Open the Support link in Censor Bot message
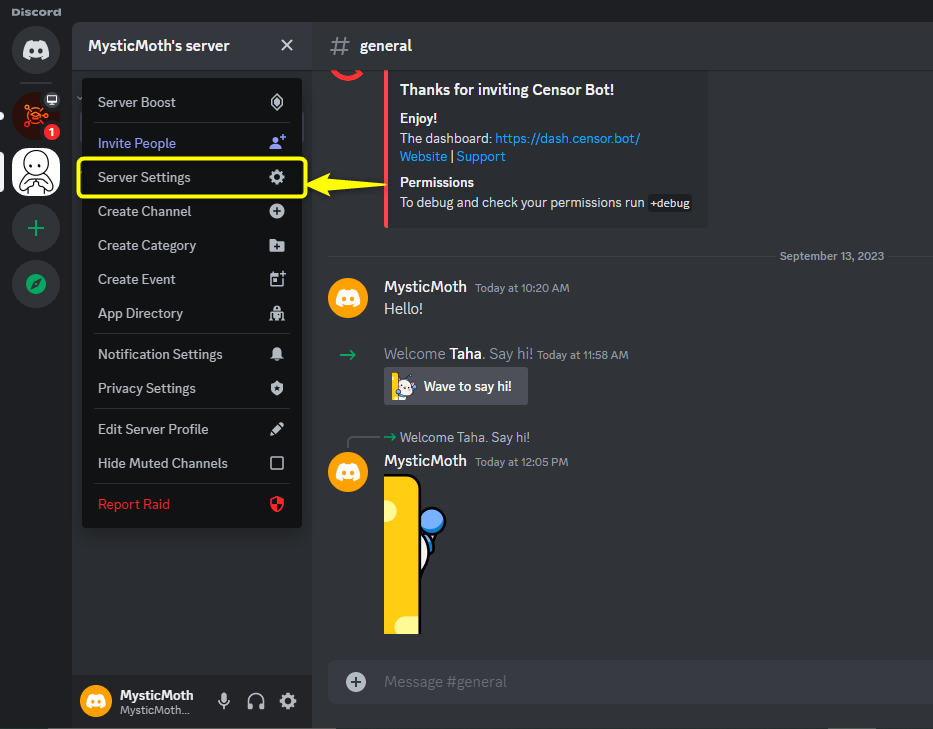 pos(481,157)
